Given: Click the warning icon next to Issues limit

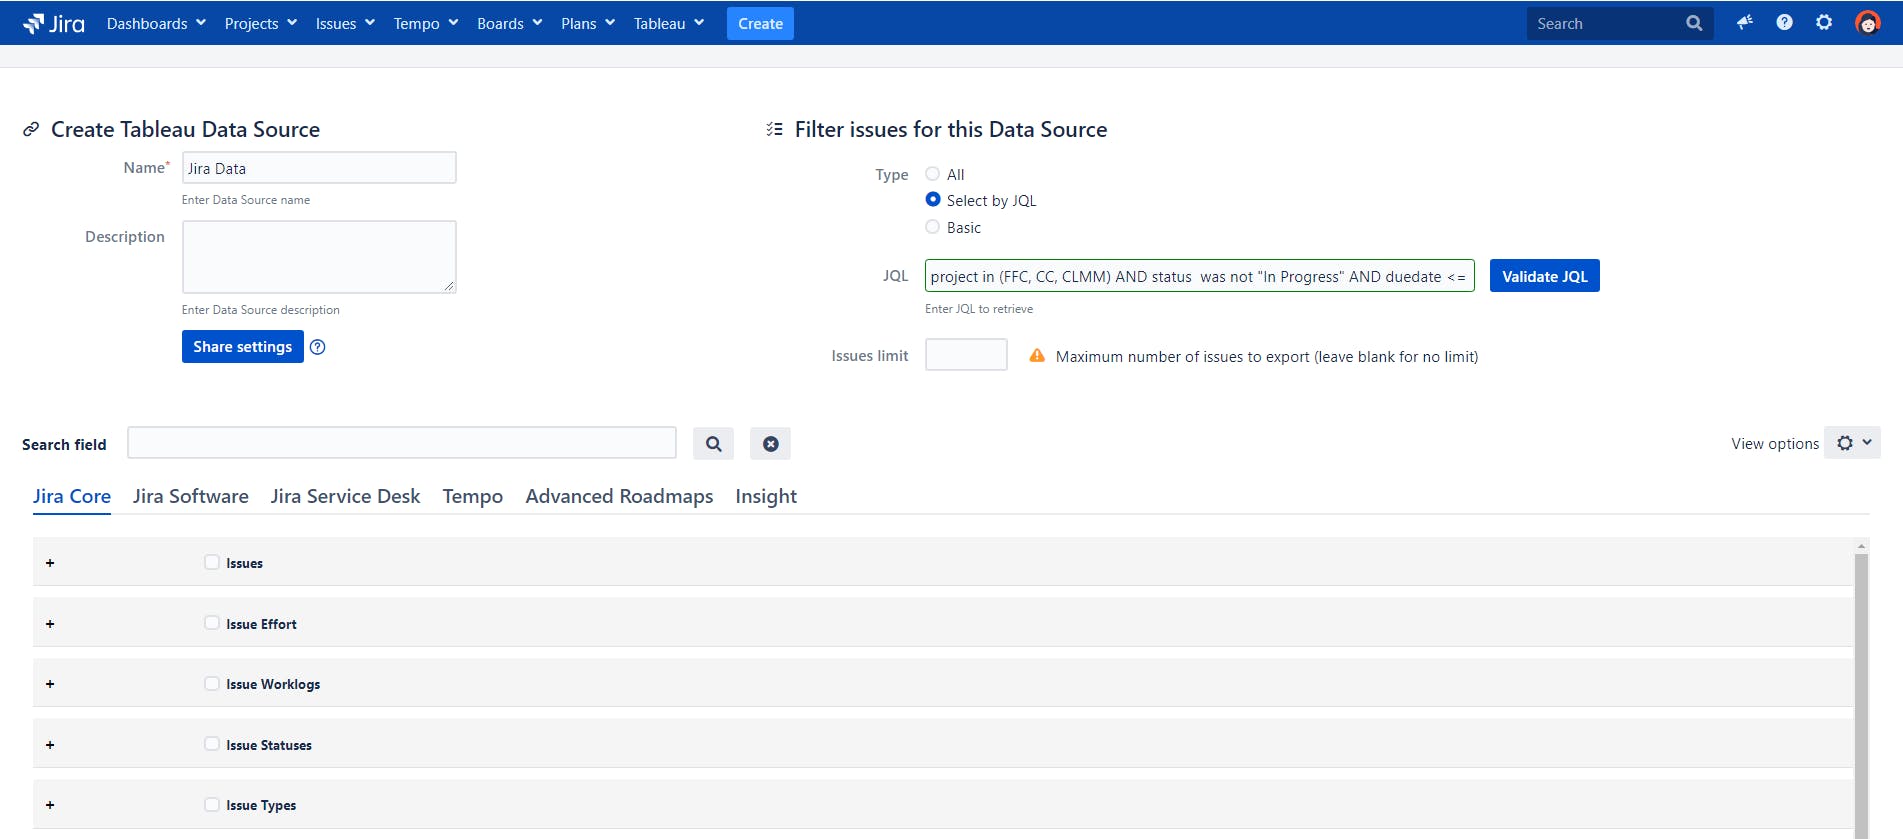Looking at the screenshot, I should pyautogui.click(x=1037, y=355).
